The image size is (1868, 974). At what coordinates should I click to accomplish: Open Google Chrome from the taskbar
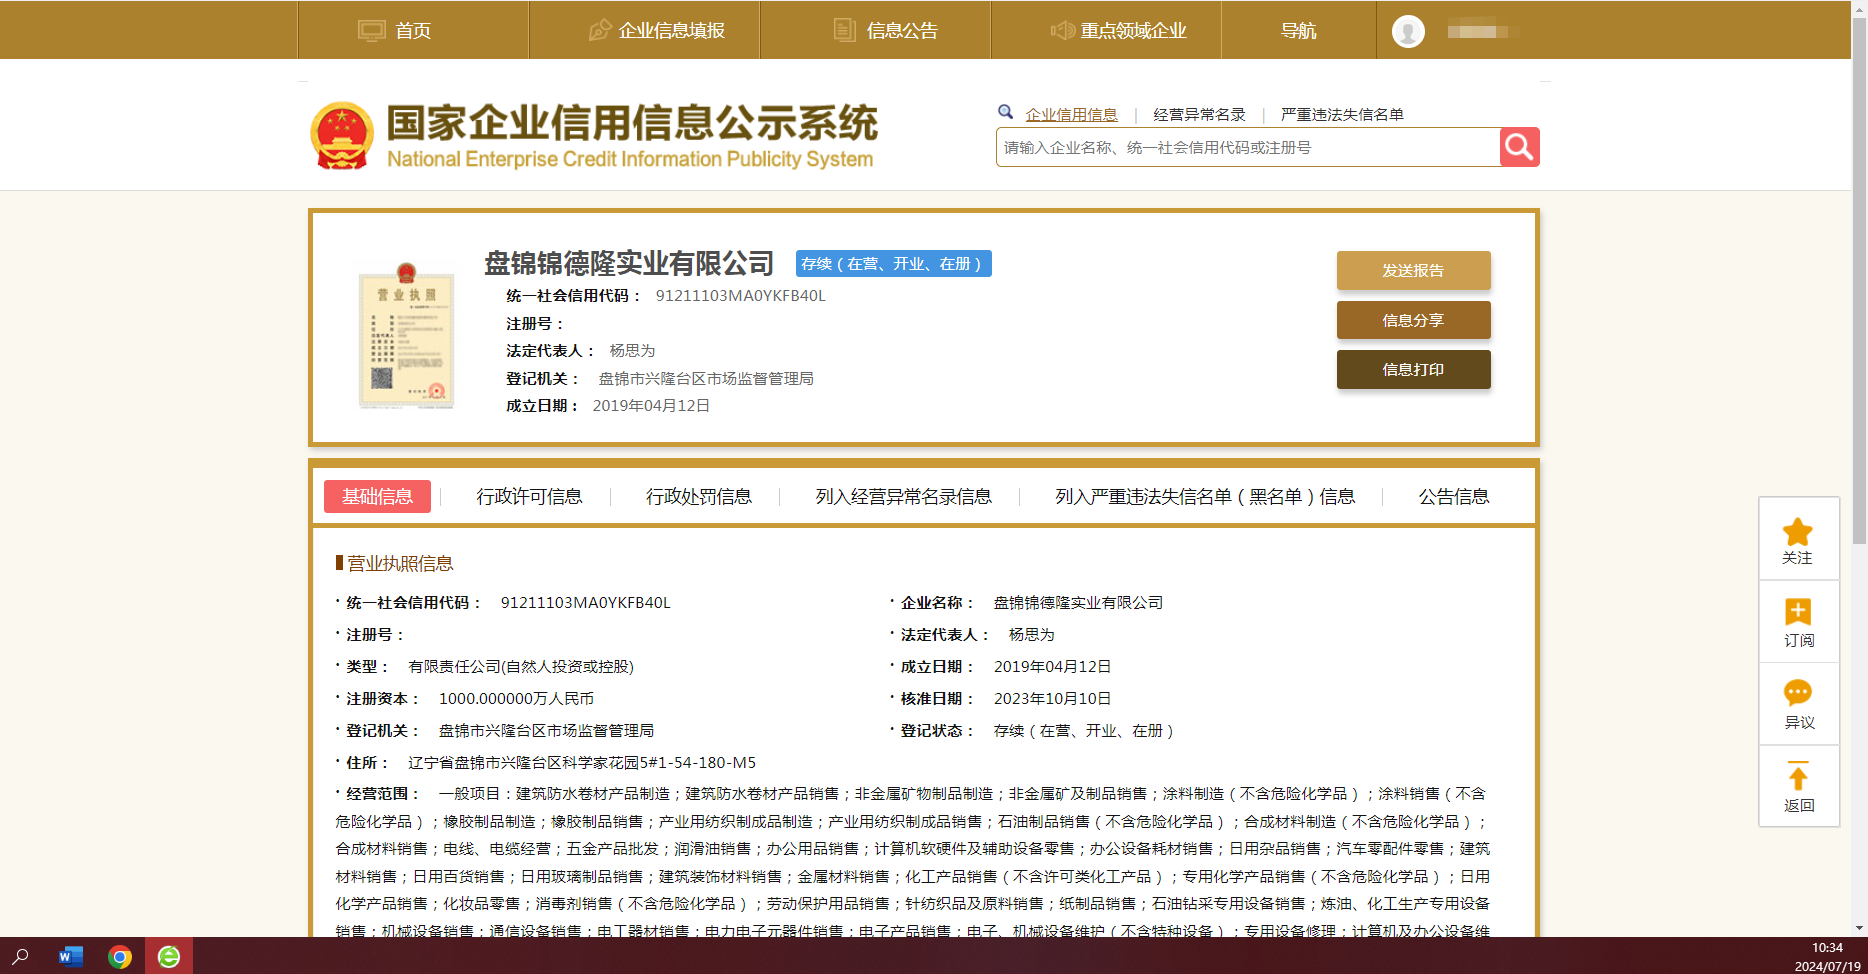[x=120, y=957]
